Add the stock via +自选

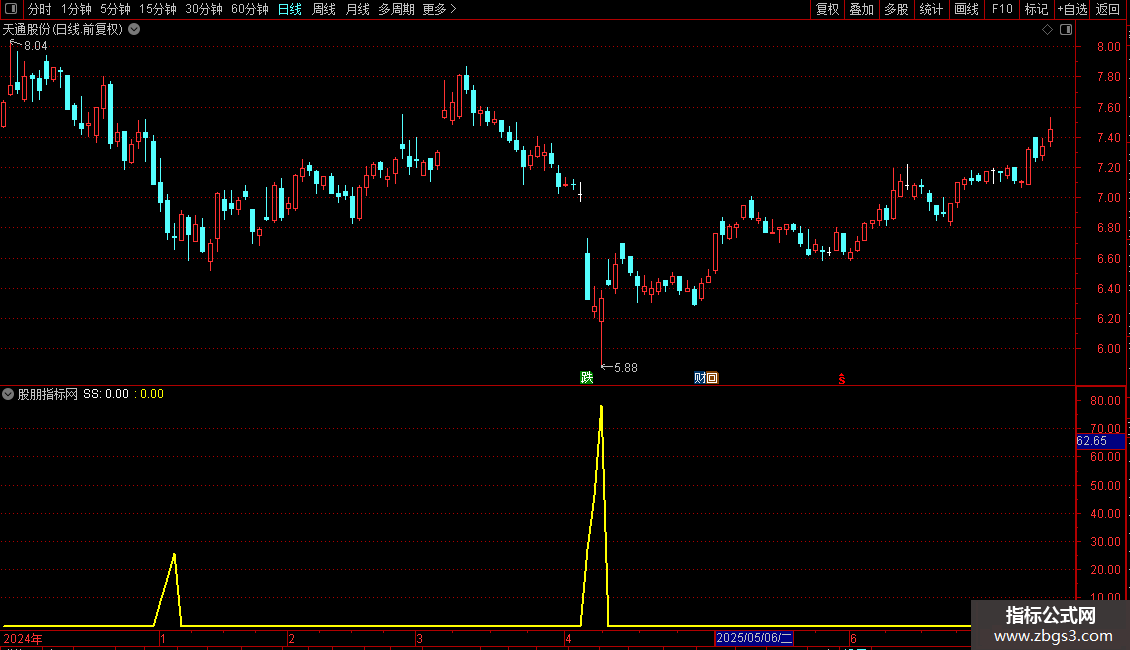point(1072,9)
